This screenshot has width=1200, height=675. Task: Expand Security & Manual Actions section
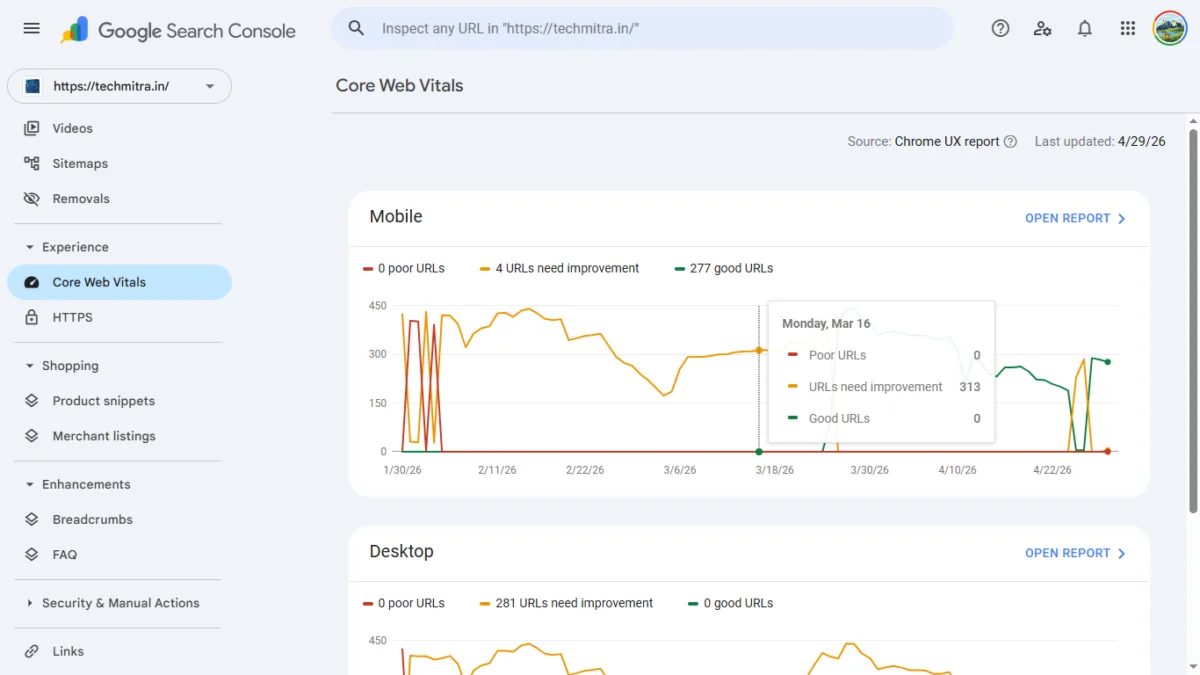pyautogui.click(x=30, y=603)
